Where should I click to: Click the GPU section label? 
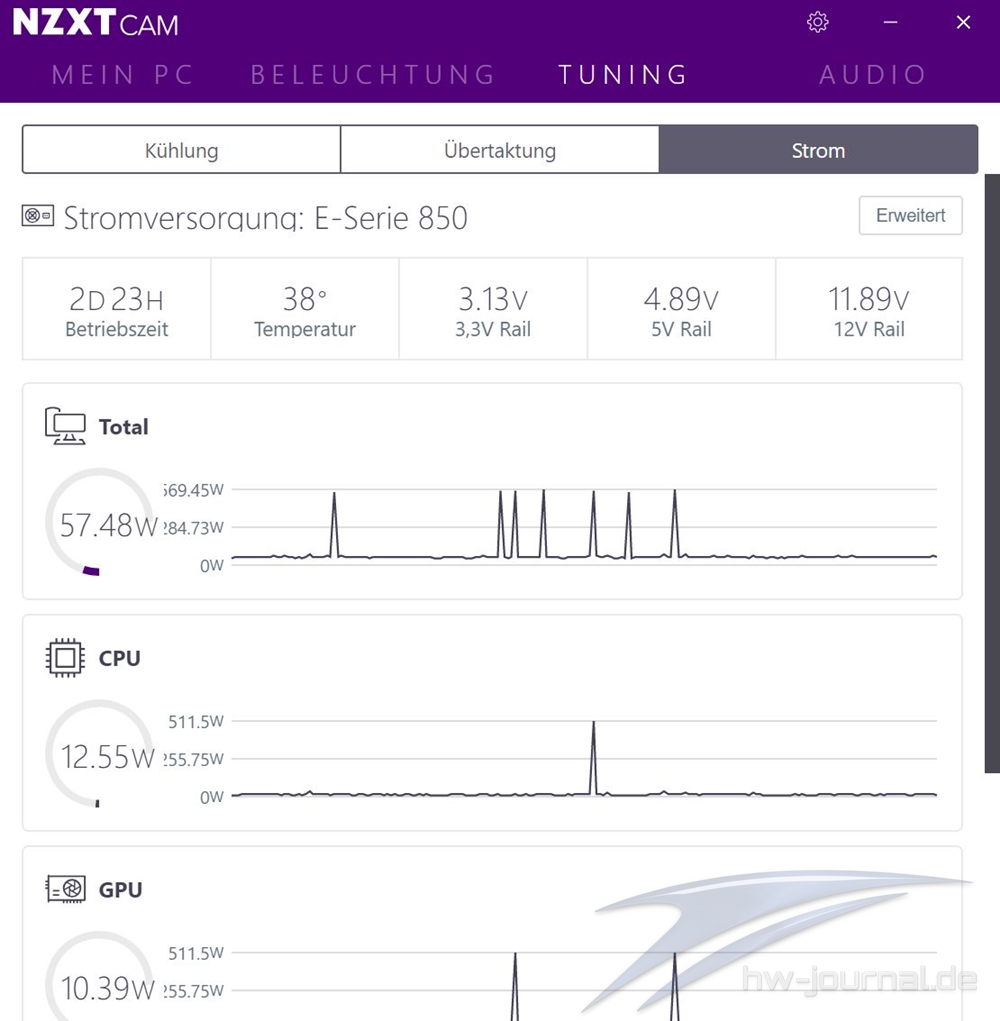click(x=120, y=889)
